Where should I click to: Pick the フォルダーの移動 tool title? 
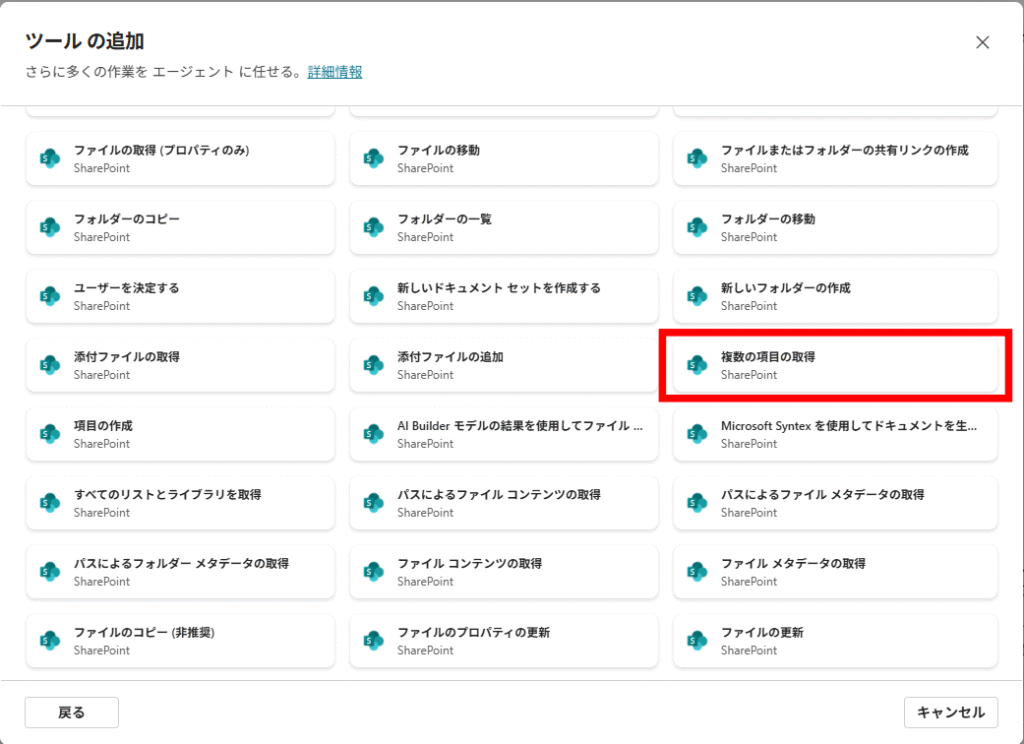768,219
